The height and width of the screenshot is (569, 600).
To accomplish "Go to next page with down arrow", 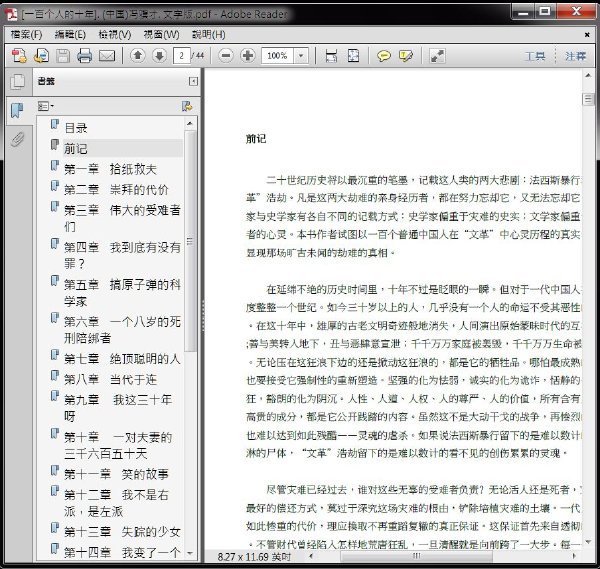I will (159, 56).
